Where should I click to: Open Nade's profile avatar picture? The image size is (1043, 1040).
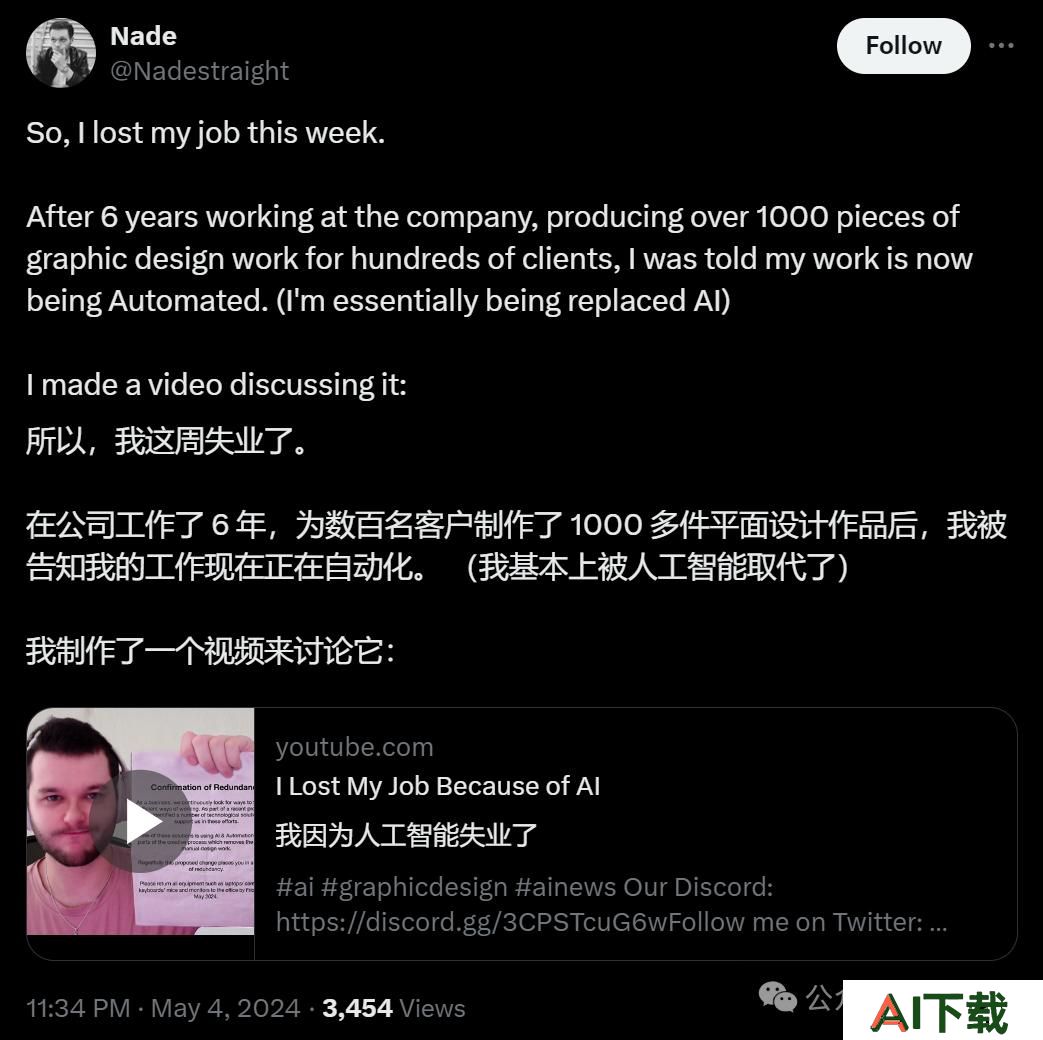61,53
